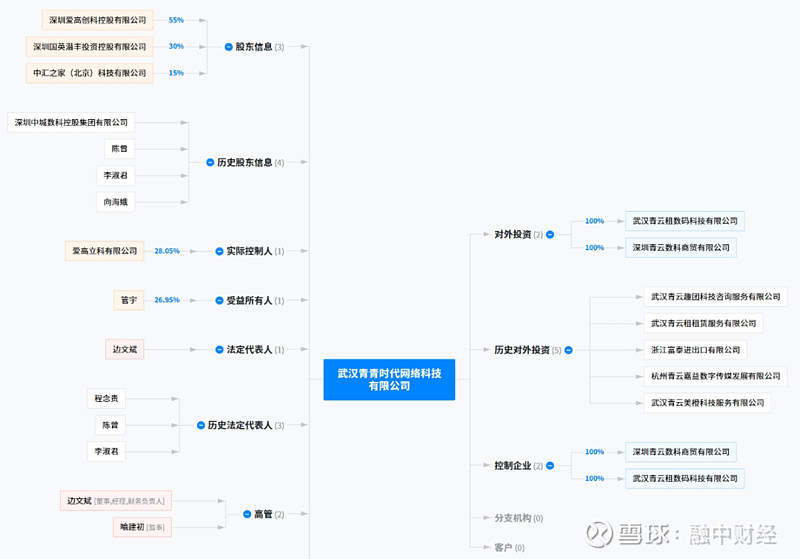The height and width of the screenshot is (559, 800).
Task: Open supervisor 喻捷初 [监事]
Action: pos(142,527)
